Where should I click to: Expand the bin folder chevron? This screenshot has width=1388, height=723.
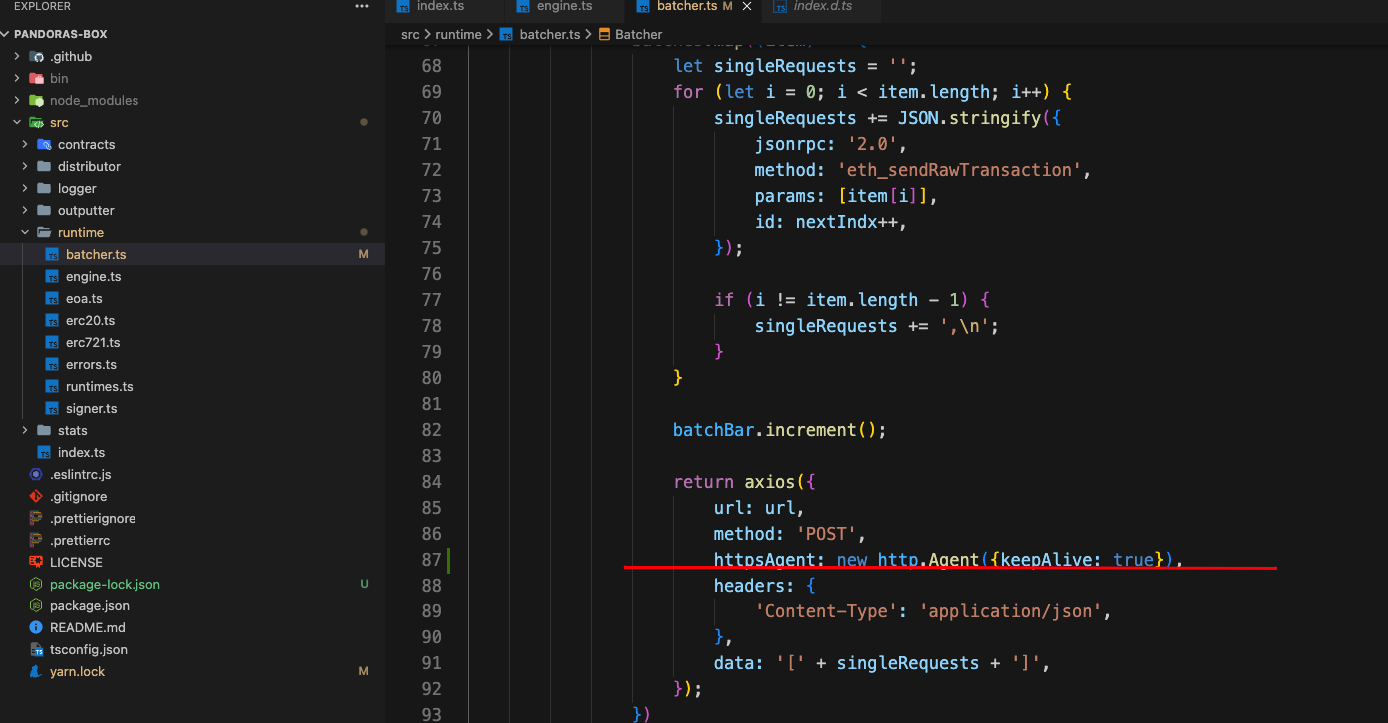click(x=17, y=78)
